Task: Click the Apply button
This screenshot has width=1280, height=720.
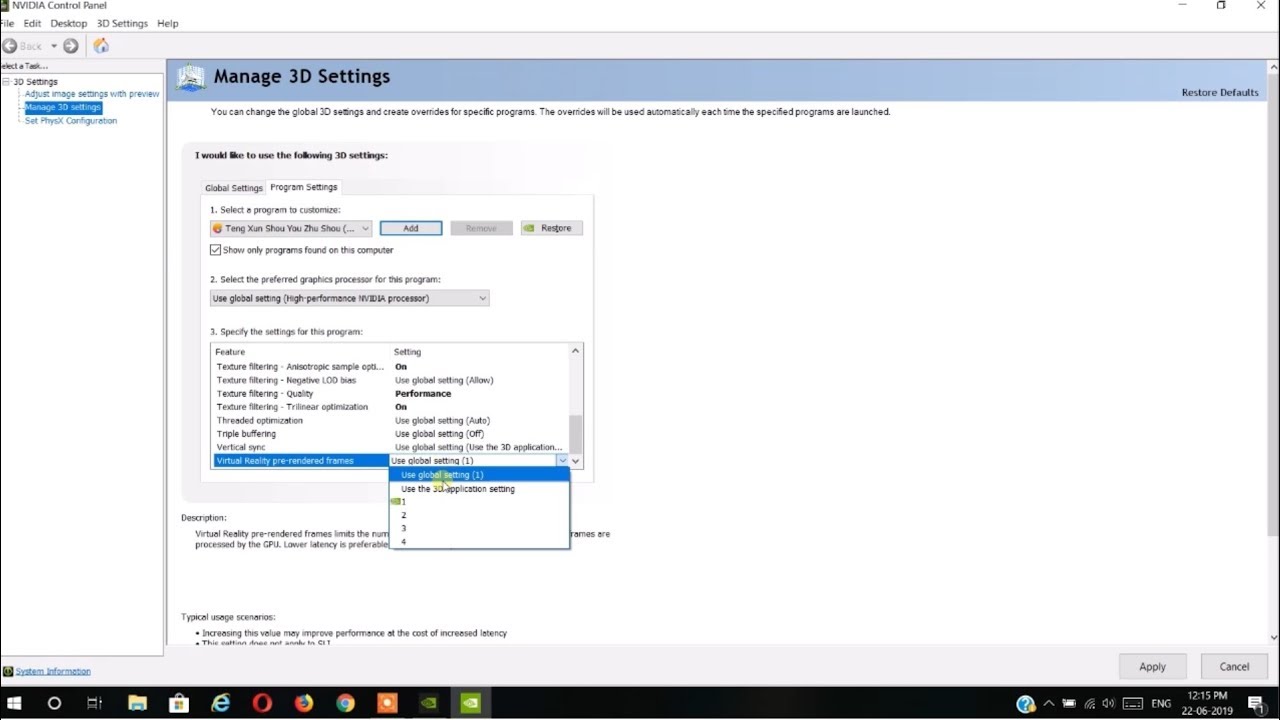Action: pyautogui.click(x=1152, y=667)
